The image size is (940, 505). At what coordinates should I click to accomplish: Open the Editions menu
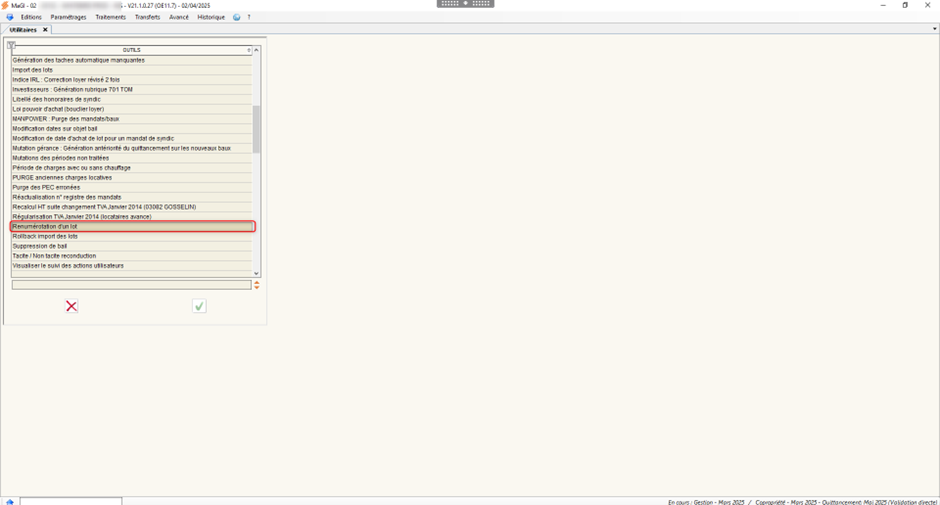tap(31, 17)
